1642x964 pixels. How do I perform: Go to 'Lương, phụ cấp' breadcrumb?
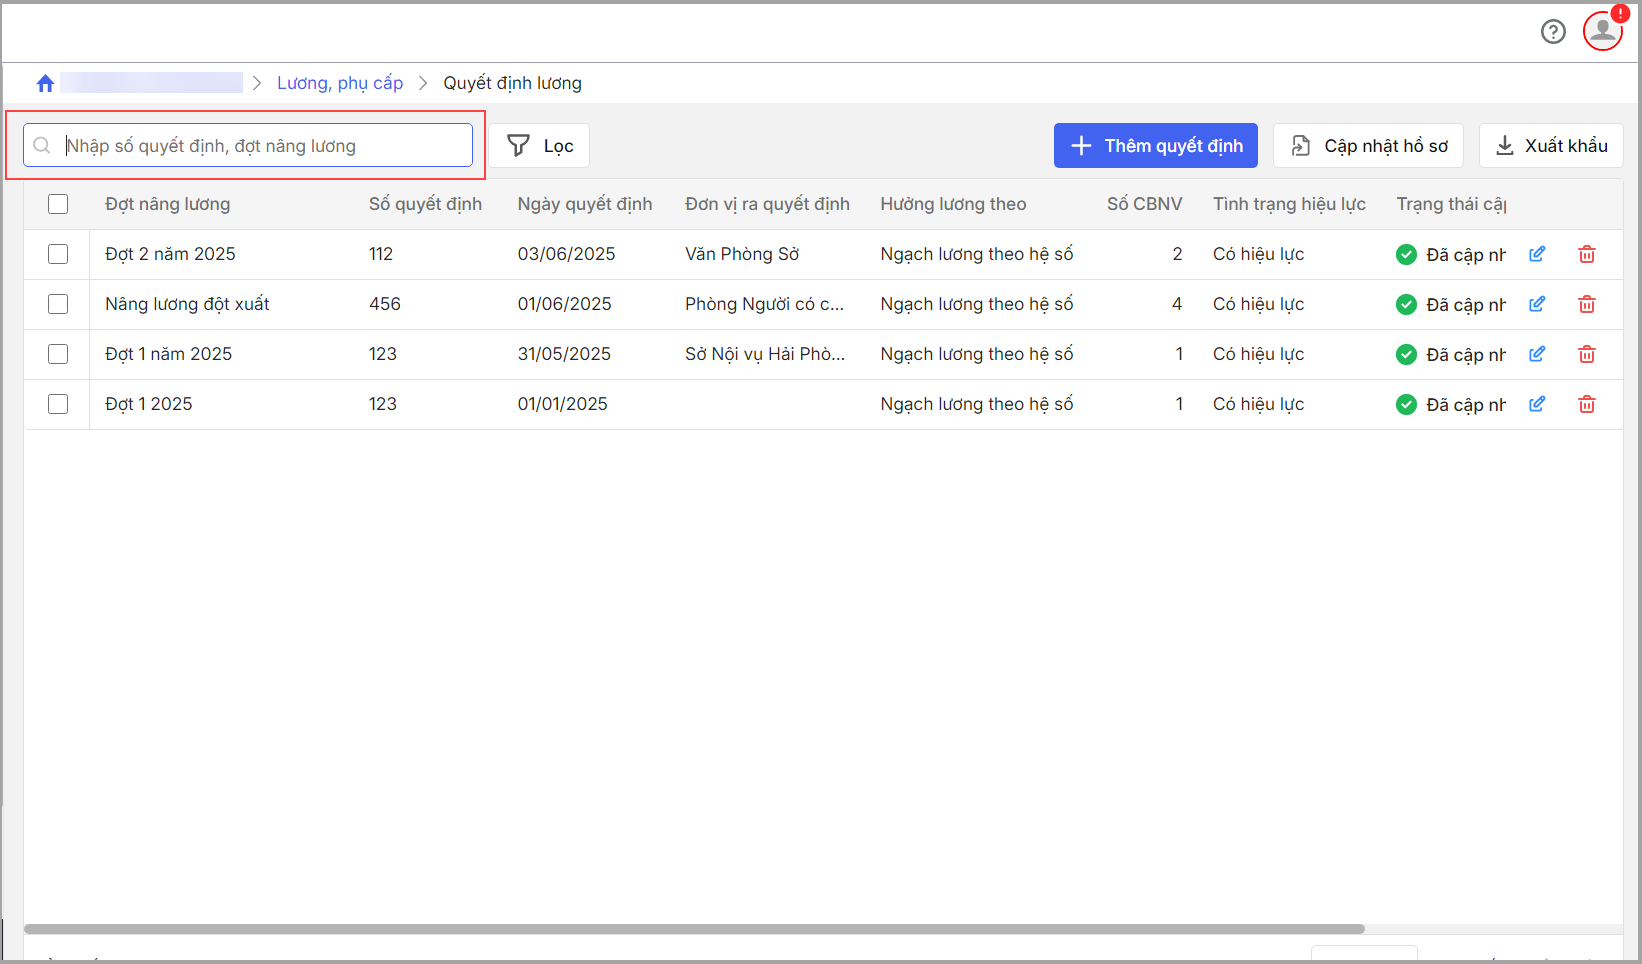(340, 83)
